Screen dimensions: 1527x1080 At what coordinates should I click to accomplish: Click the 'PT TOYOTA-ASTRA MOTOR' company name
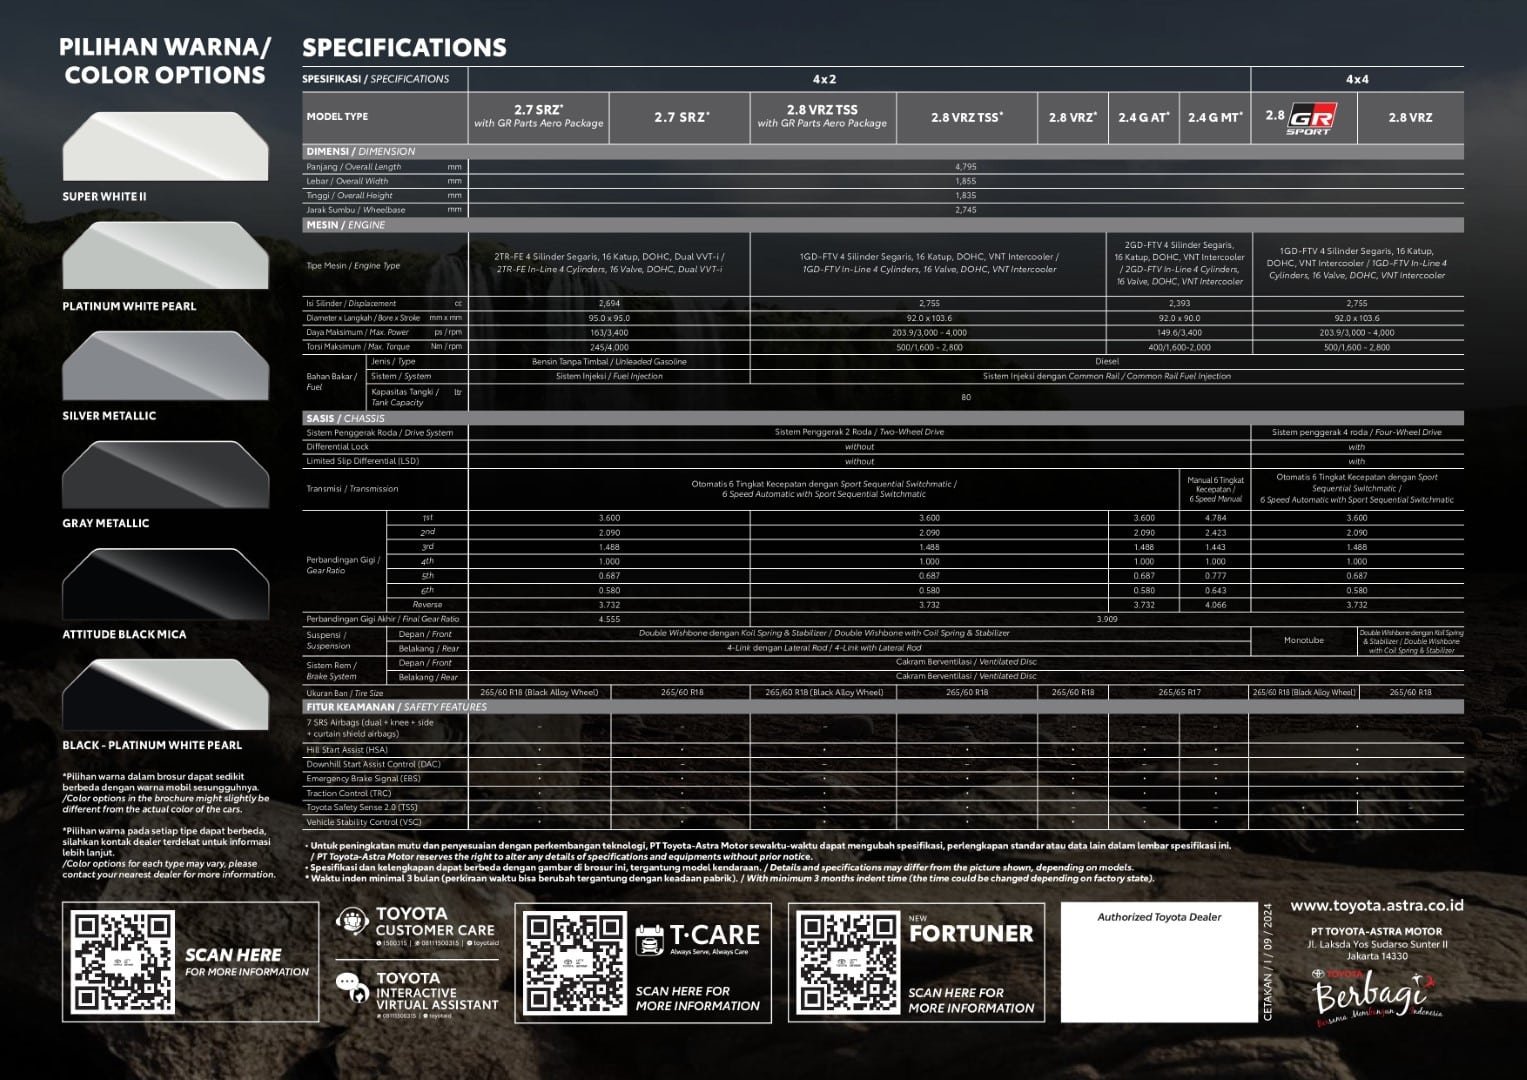tap(1376, 931)
